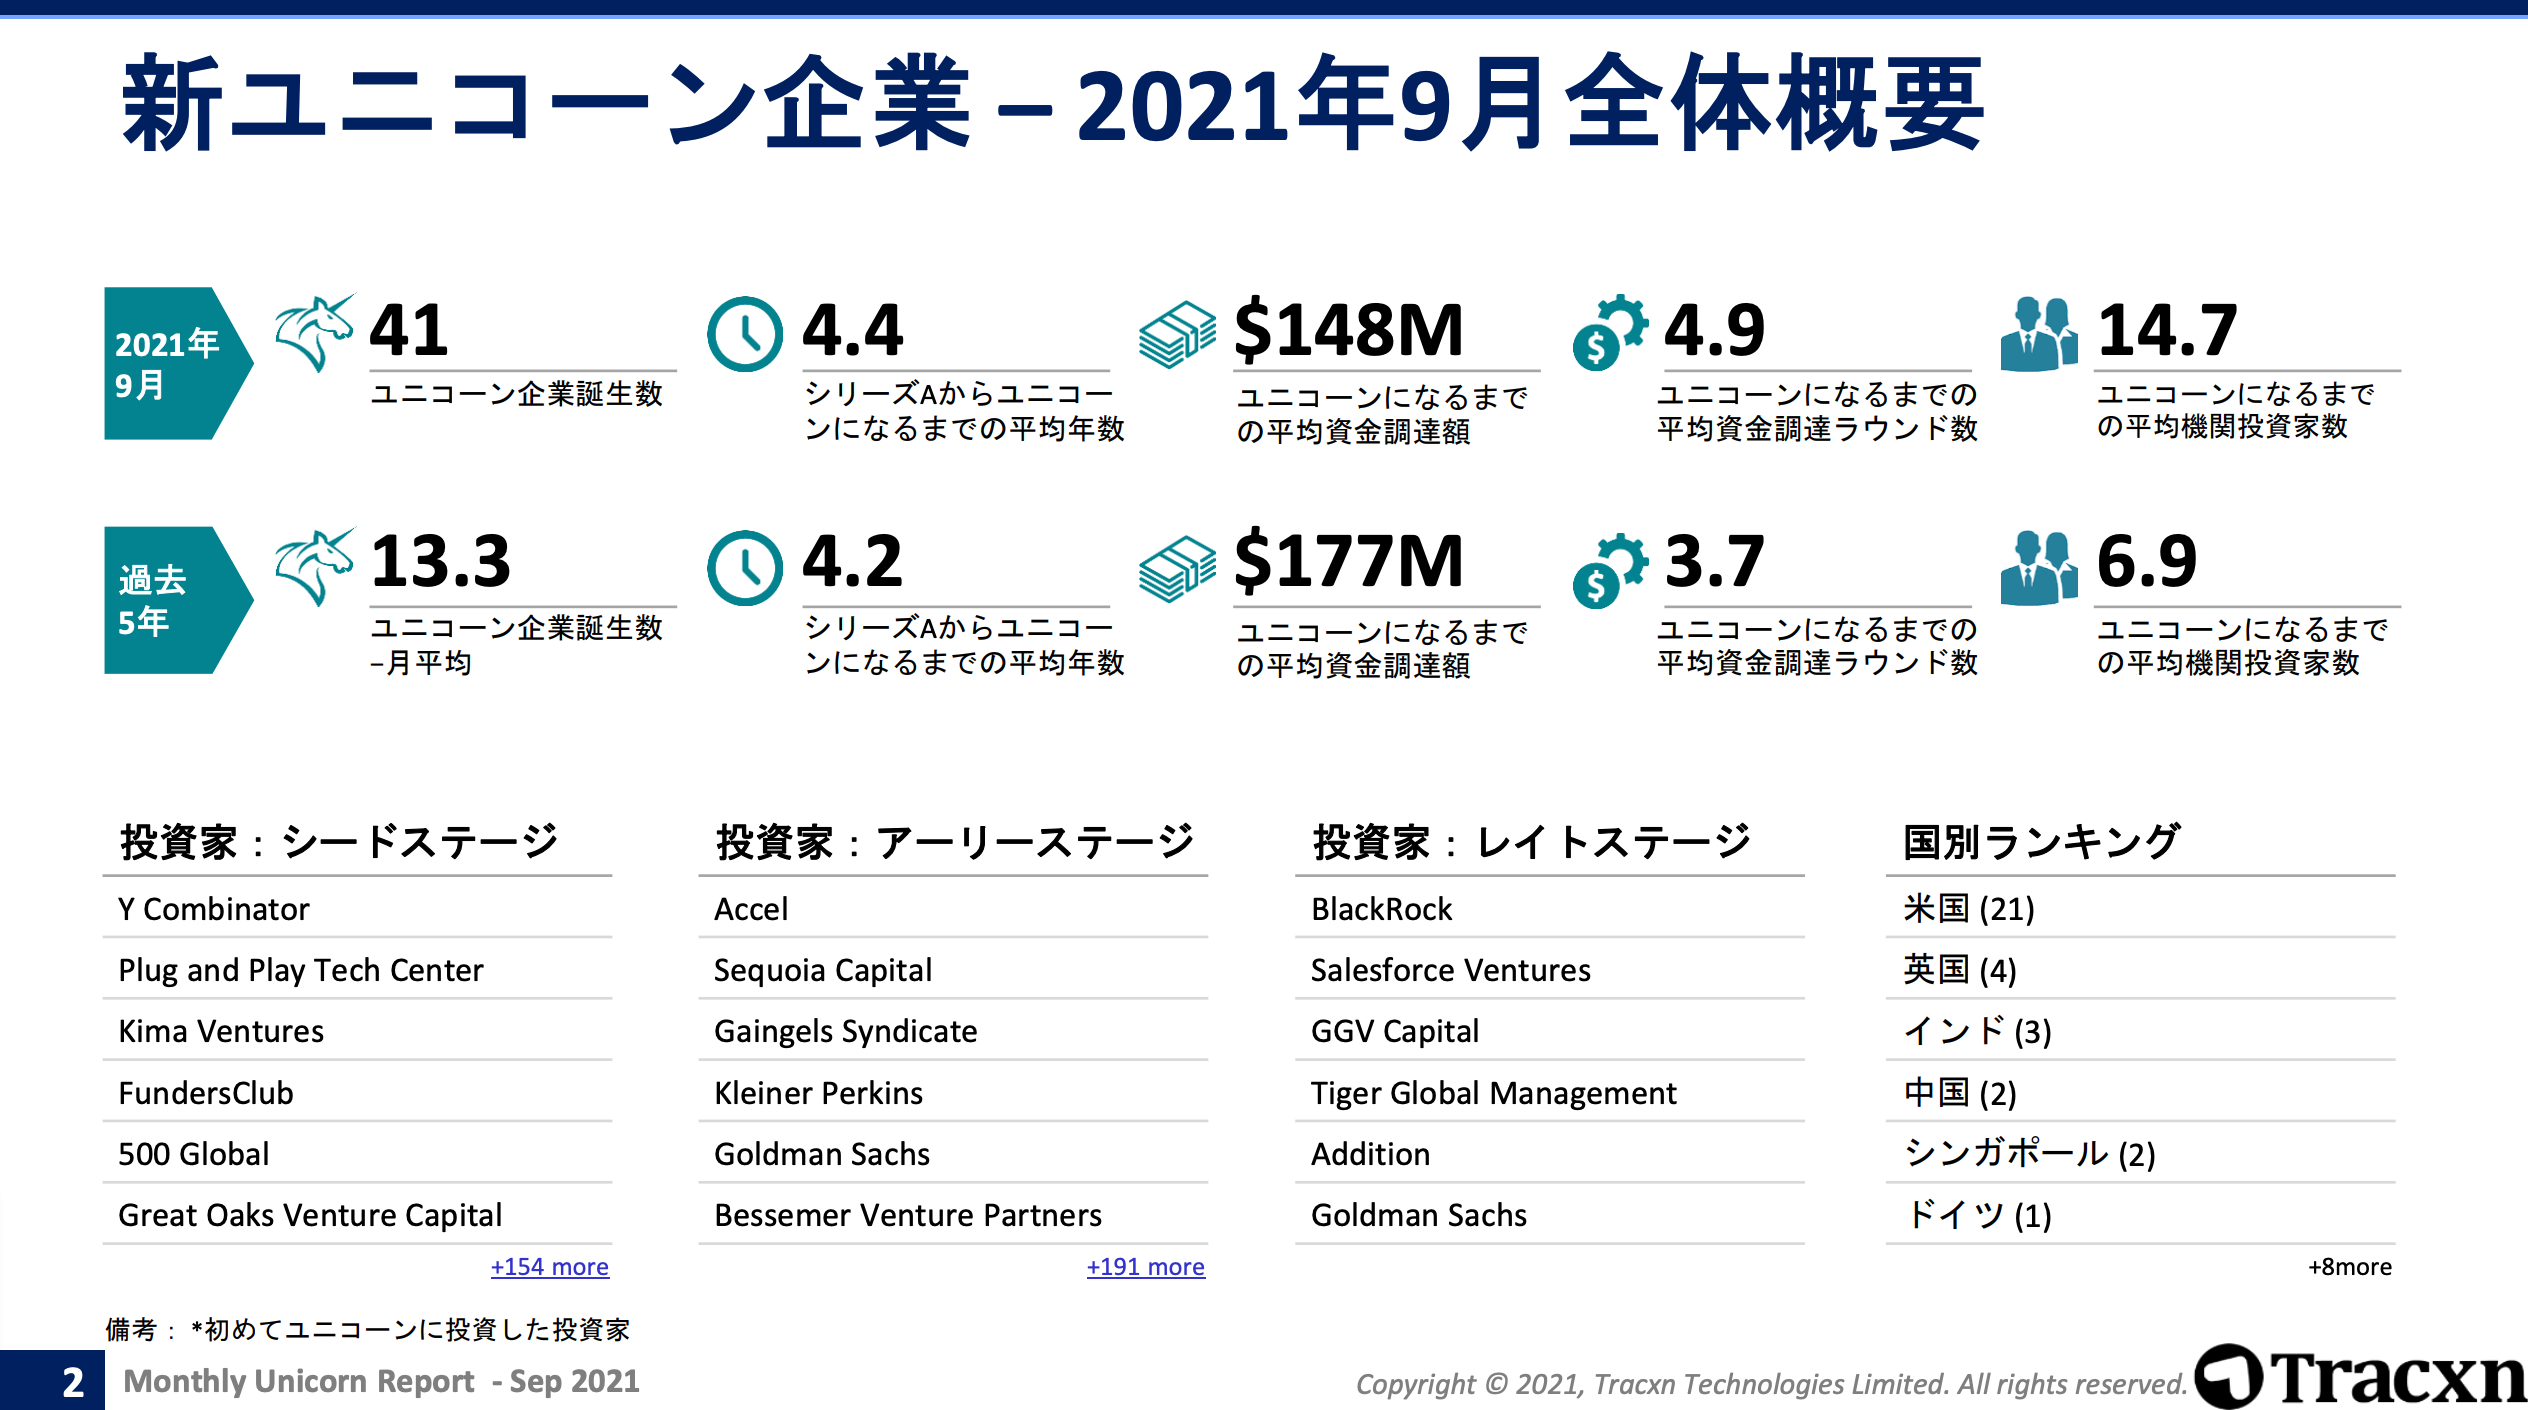Click 米国 (21) in country ranking

(x=1968, y=909)
